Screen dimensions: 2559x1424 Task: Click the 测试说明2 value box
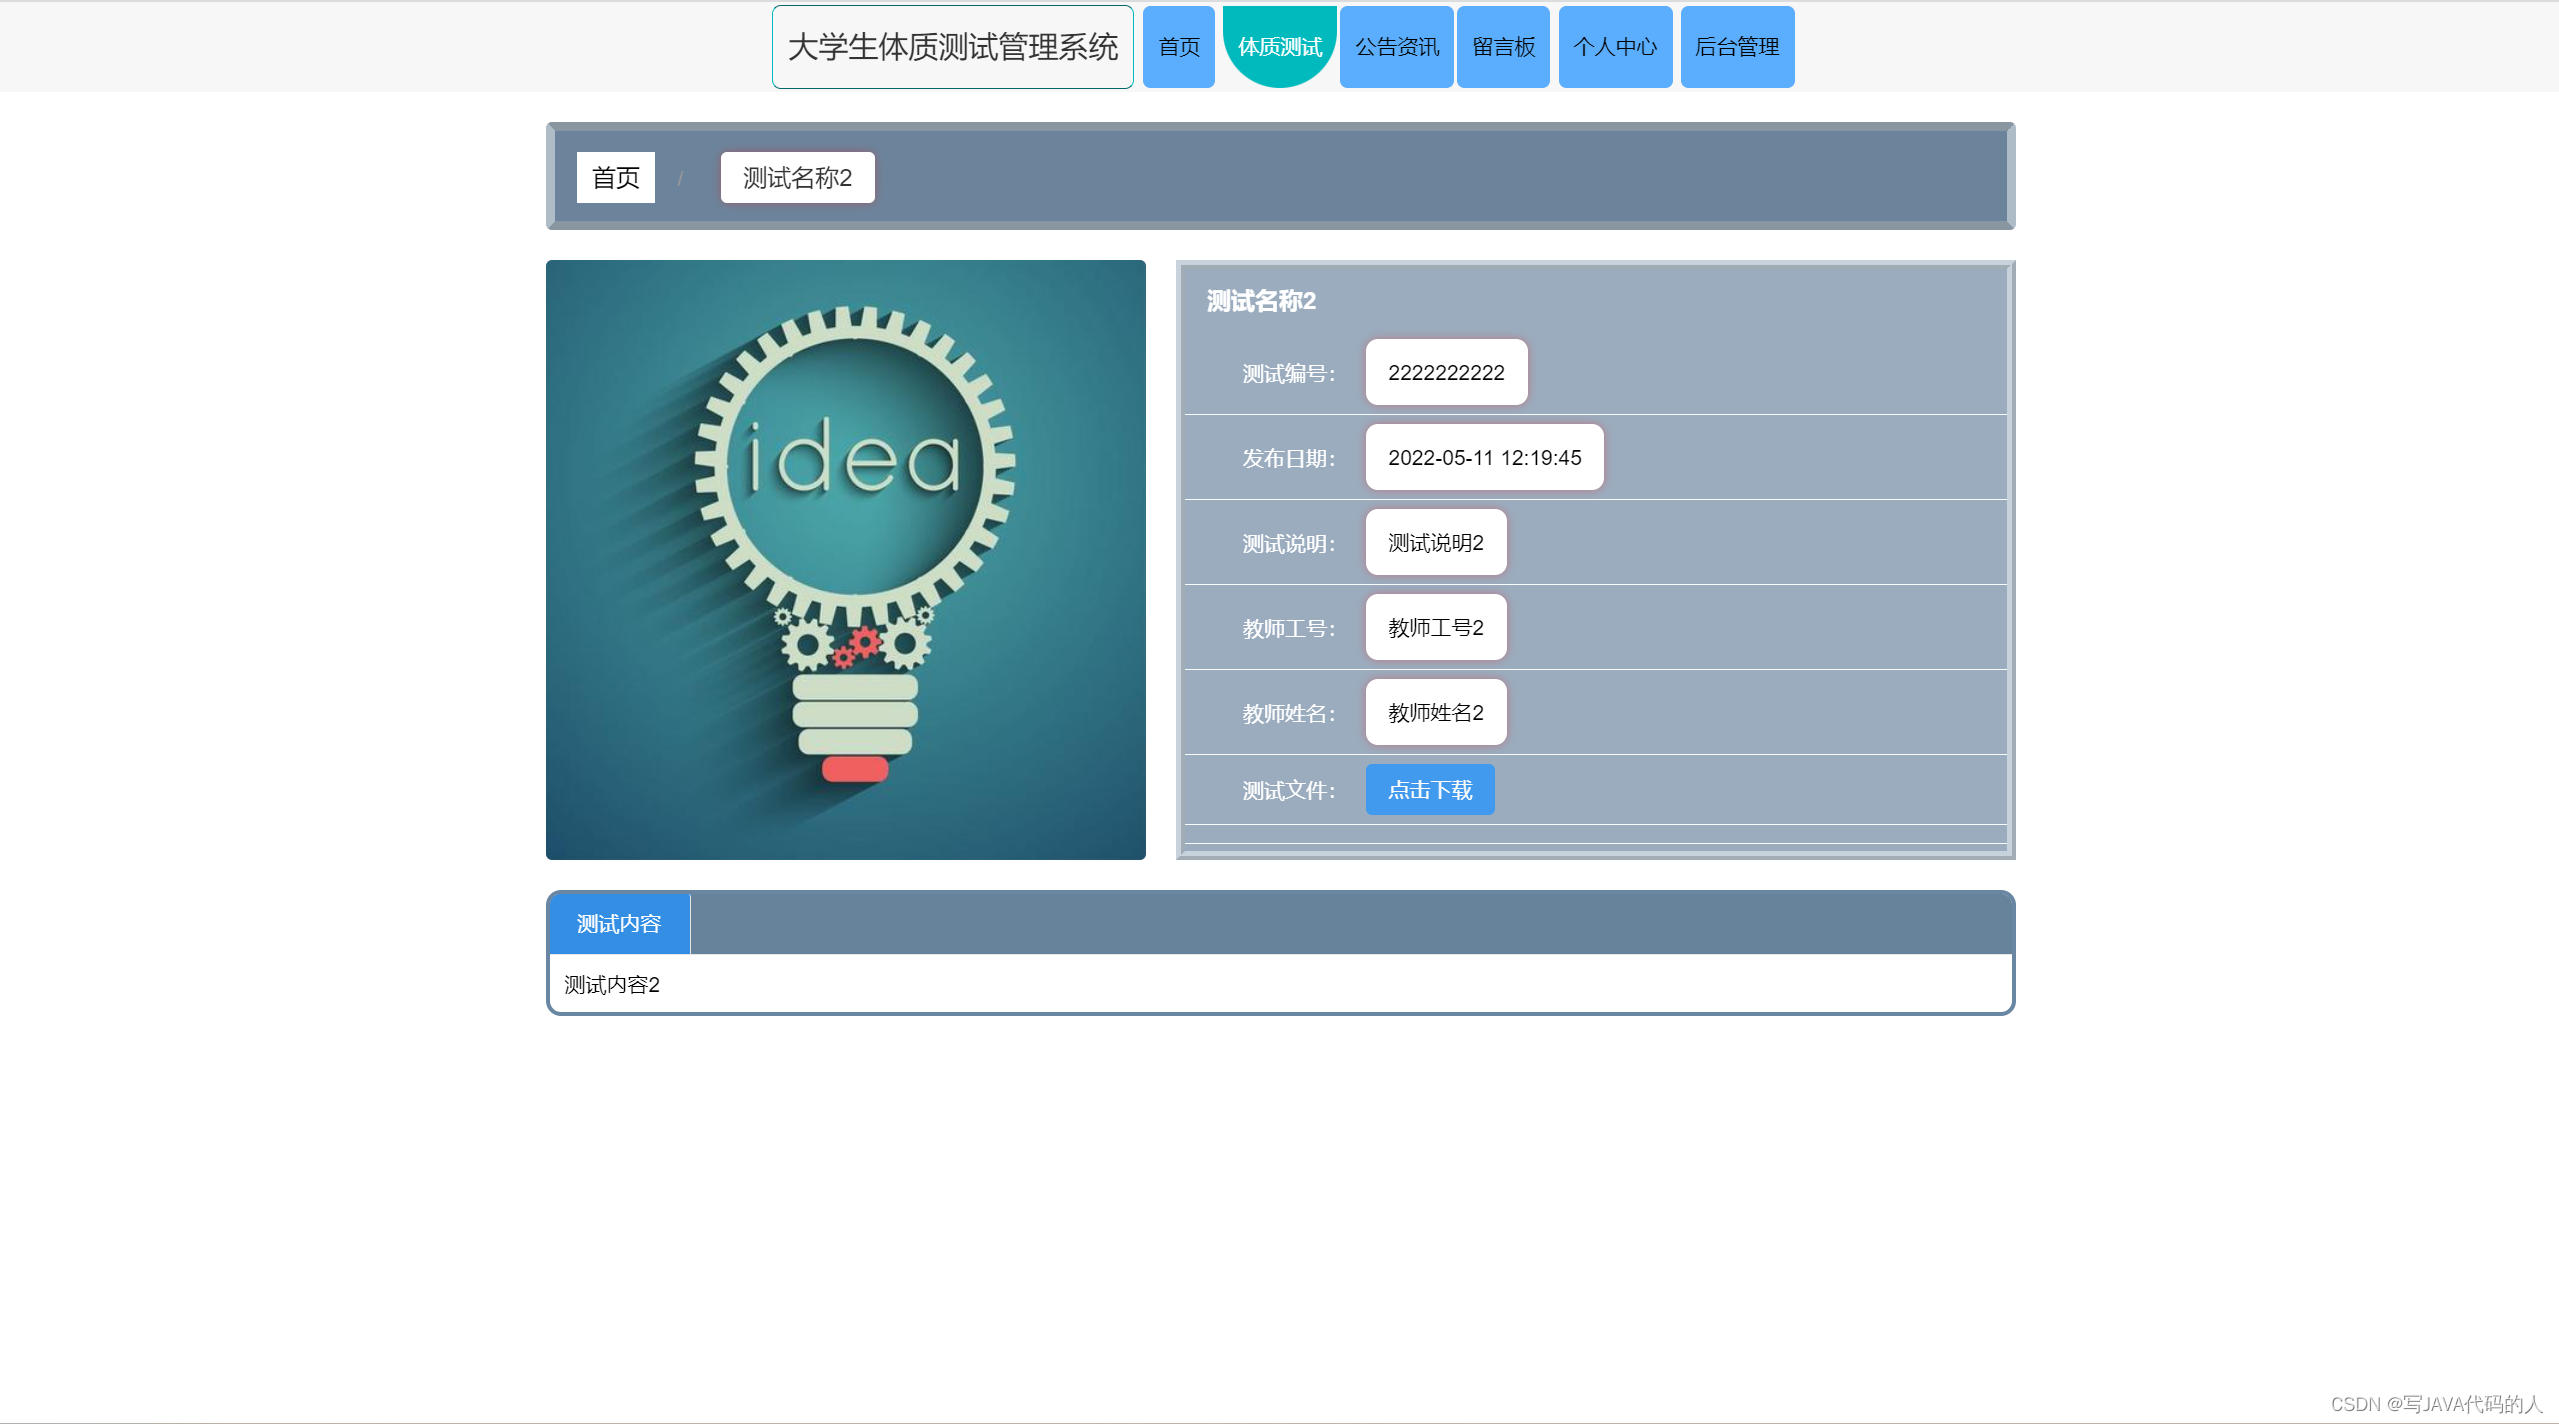1436,542
